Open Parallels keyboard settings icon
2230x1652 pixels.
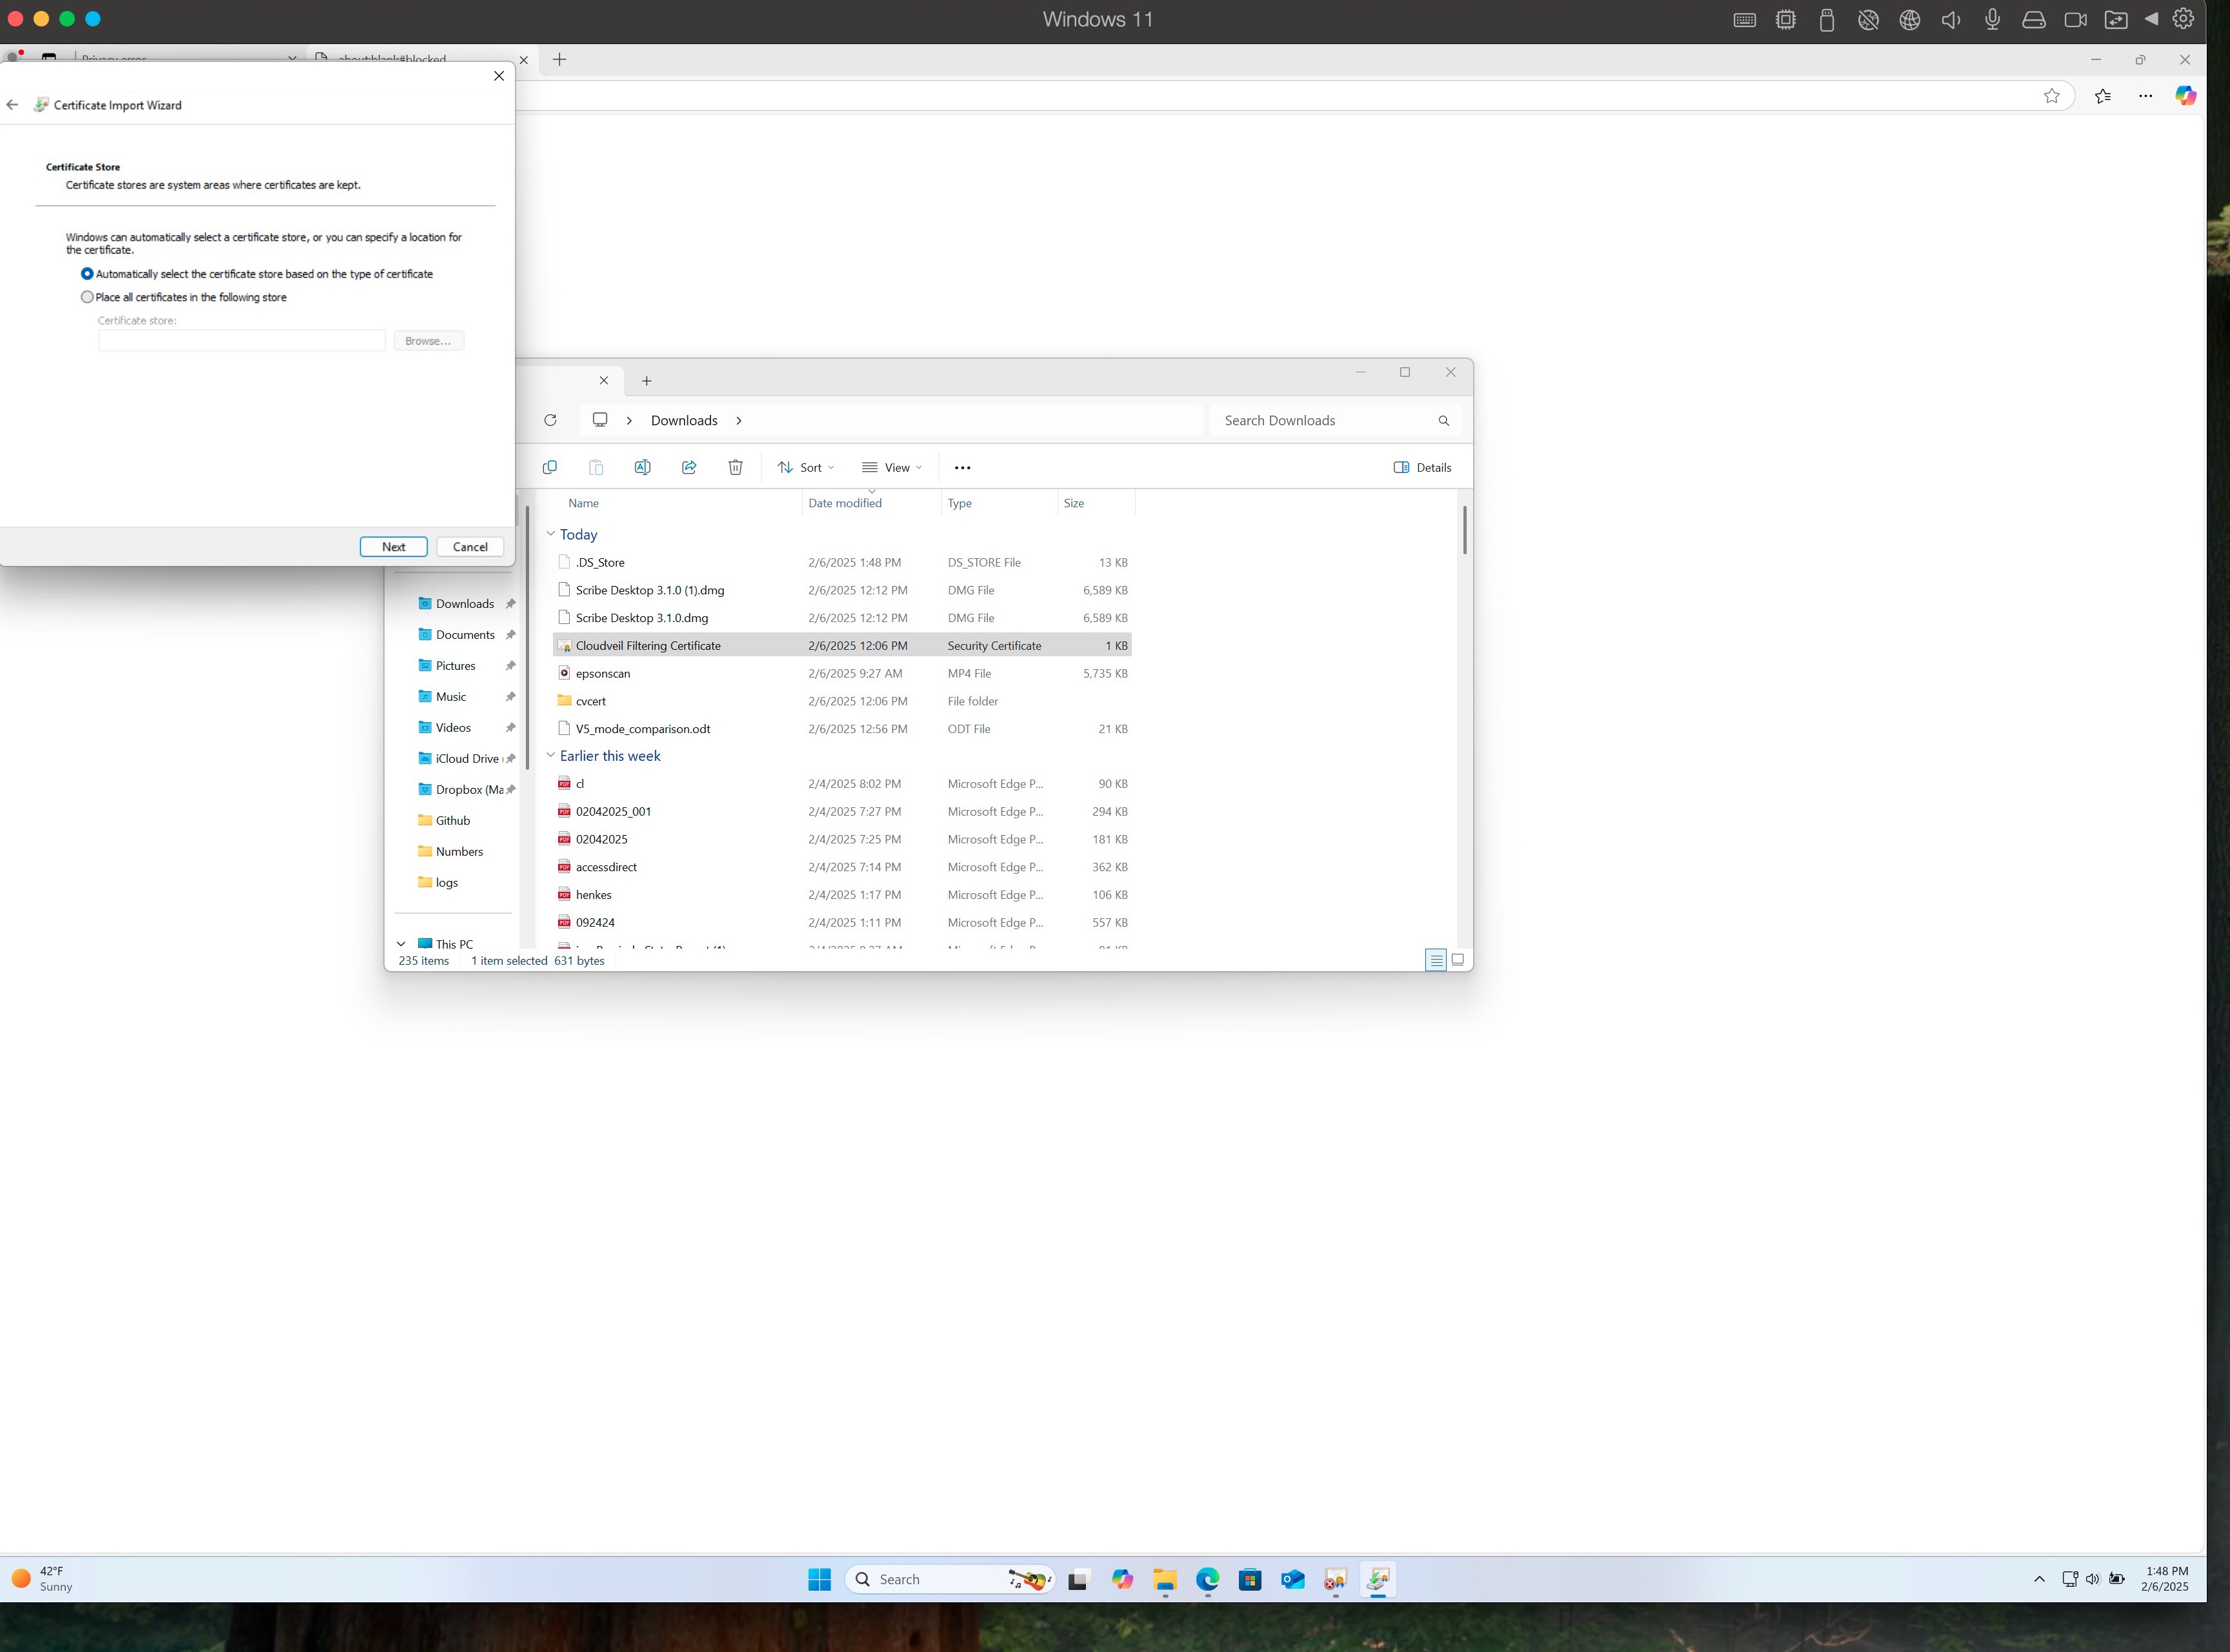[x=1745, y=20]
